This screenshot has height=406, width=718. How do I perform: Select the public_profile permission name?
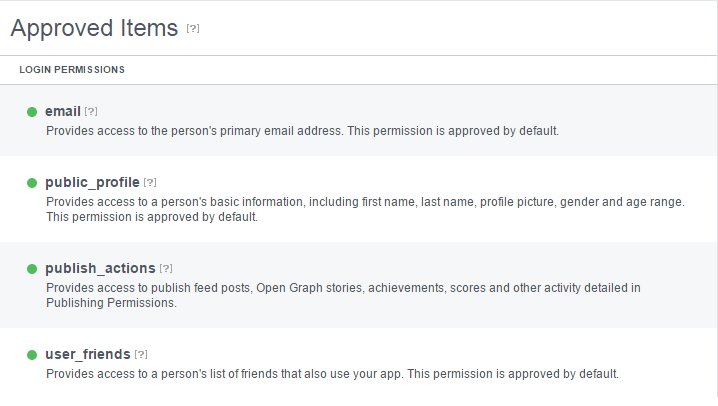click(92, 183)
